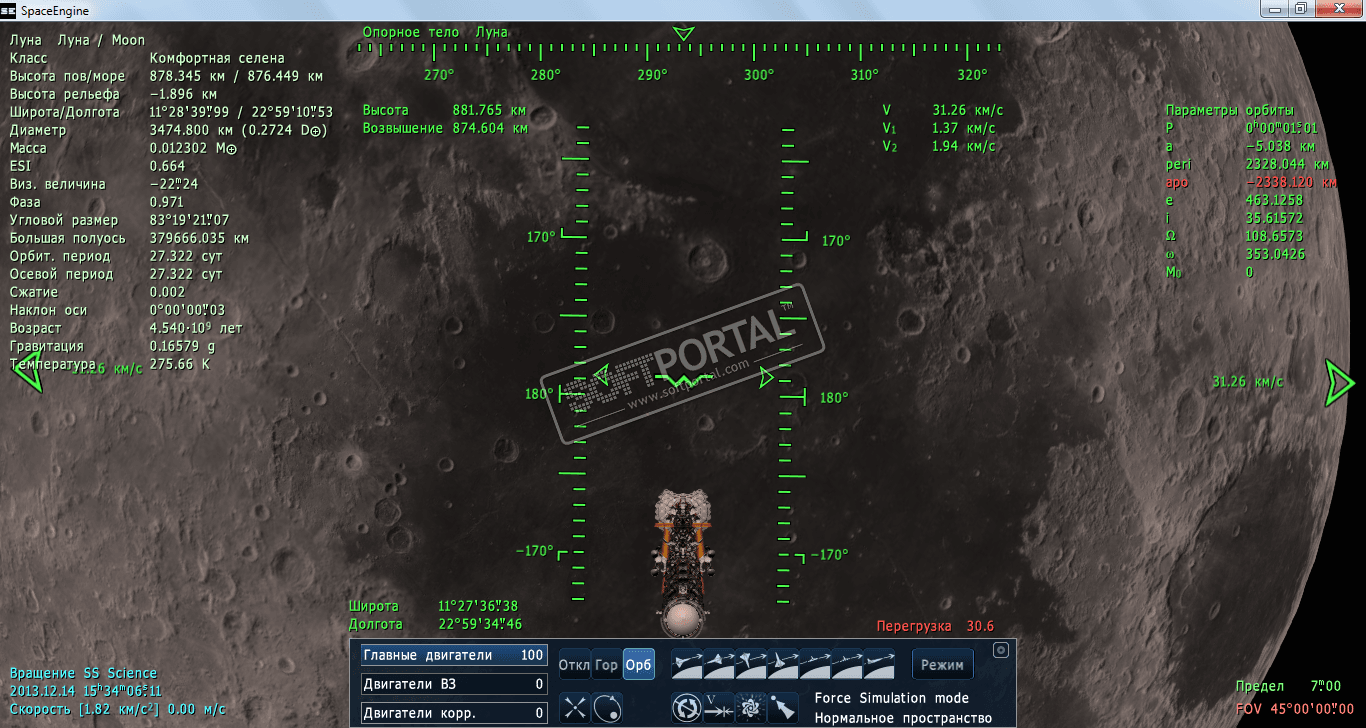Click the spiral warp icon
1366x728 pixels.
750,708
